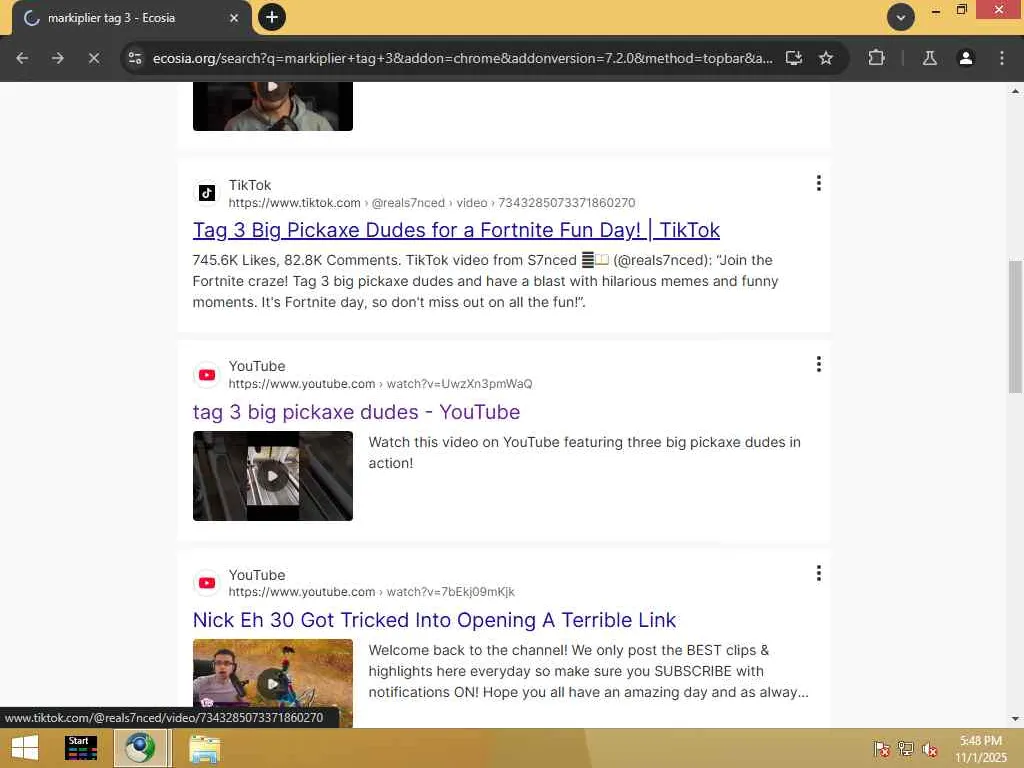Open the tab search dropdown arrow
1024x768 pixels.
pos(901,18)
